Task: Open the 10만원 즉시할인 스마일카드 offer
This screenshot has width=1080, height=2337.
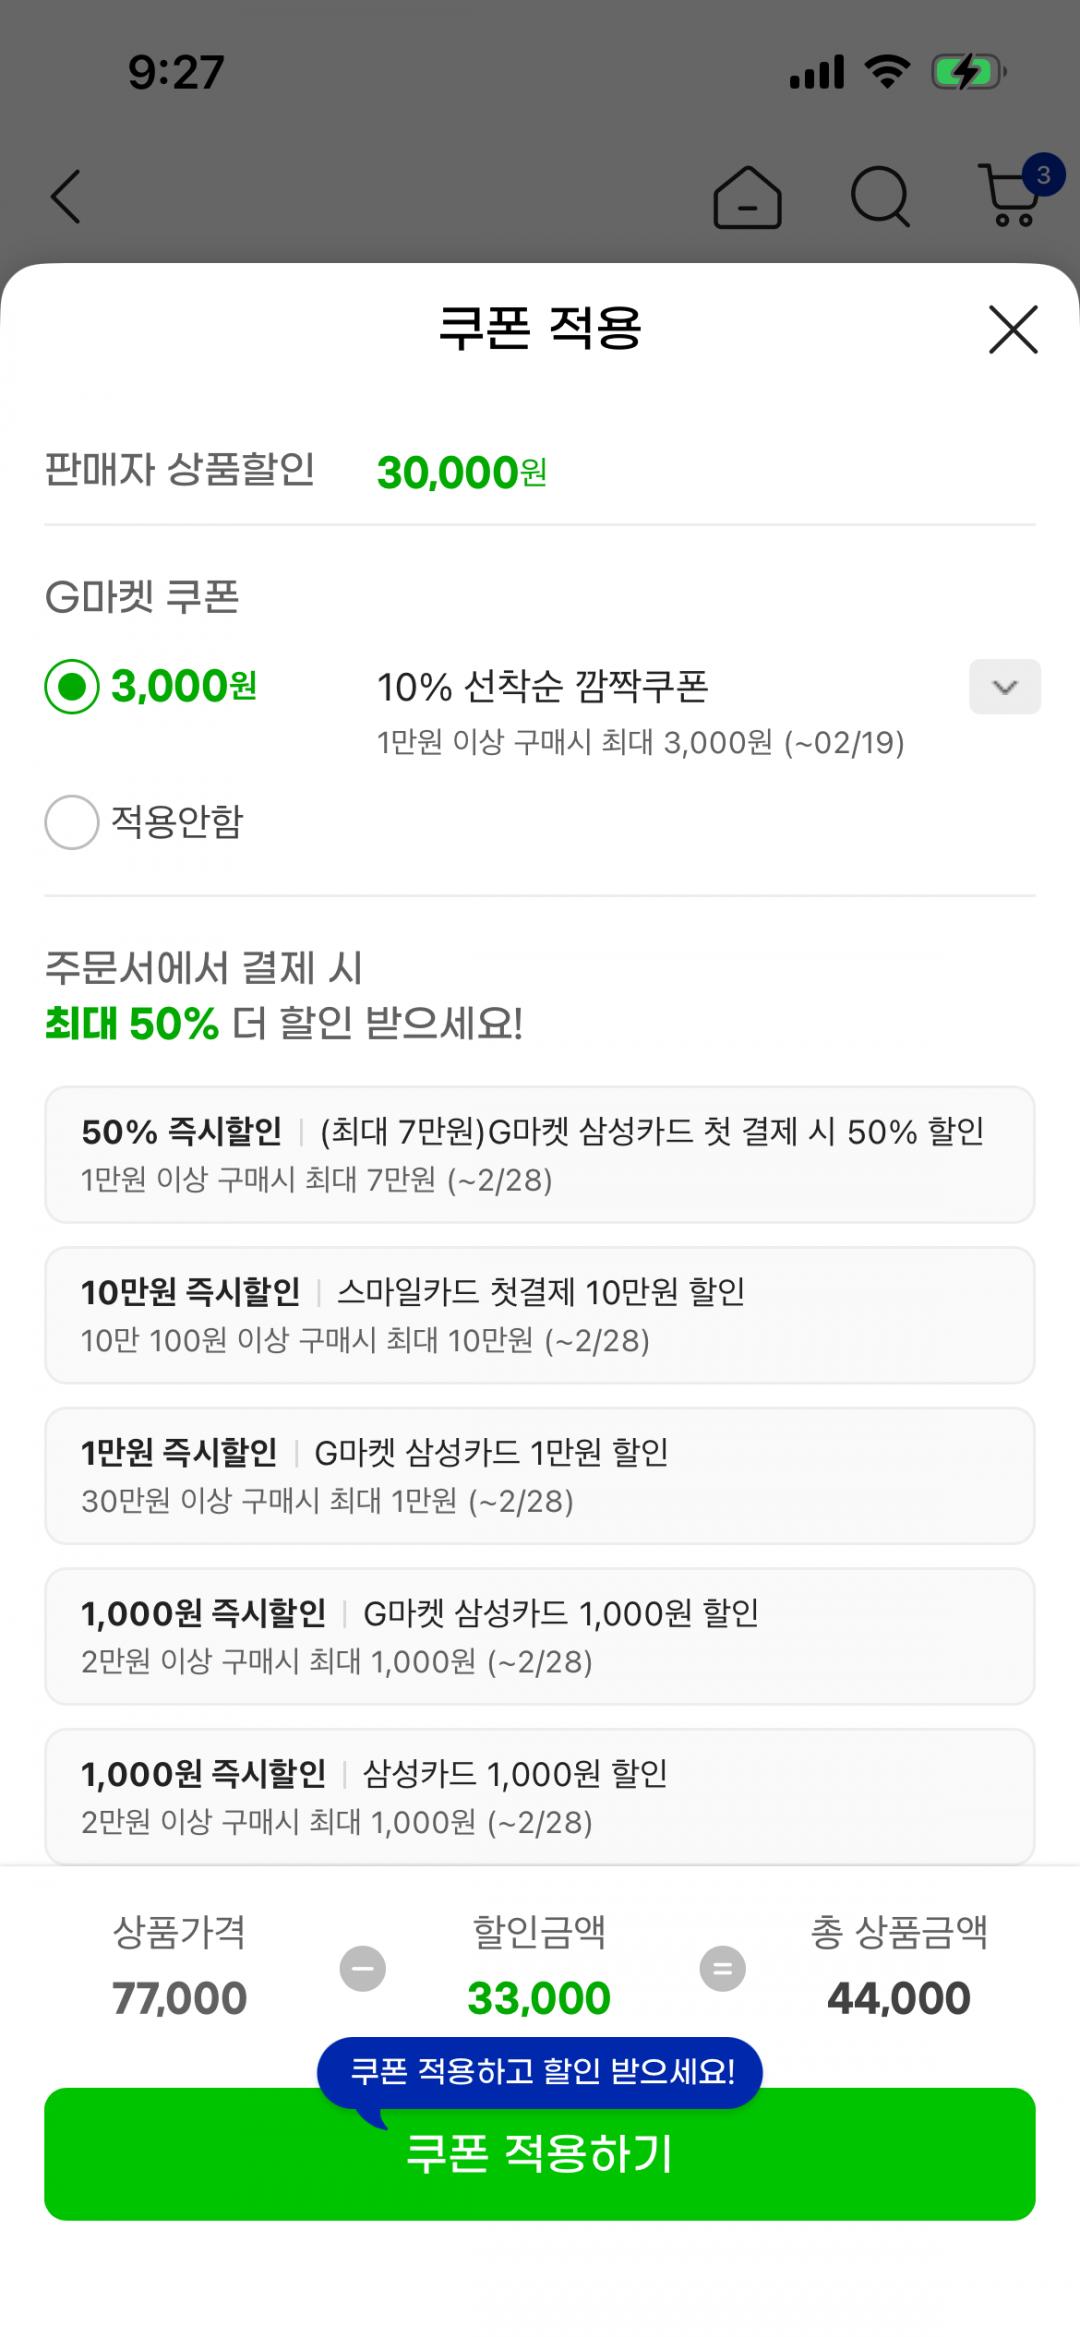Action: [x=539, y=1315]
